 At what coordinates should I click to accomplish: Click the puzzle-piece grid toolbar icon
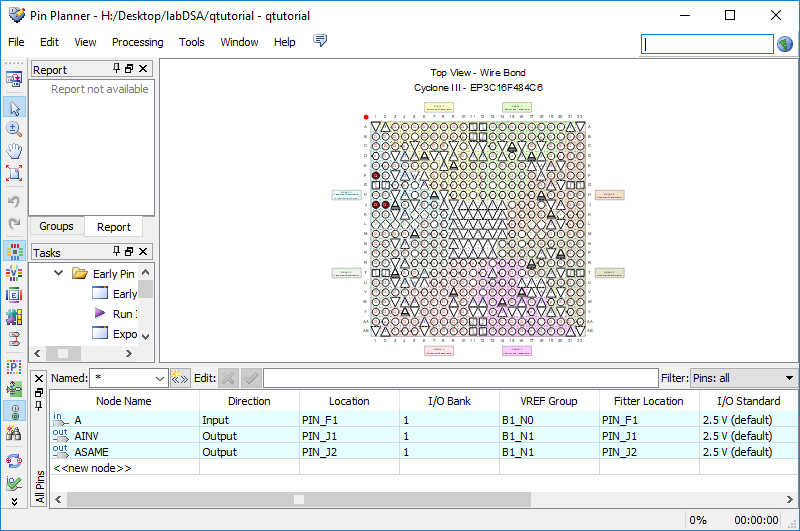pos(14,317)
